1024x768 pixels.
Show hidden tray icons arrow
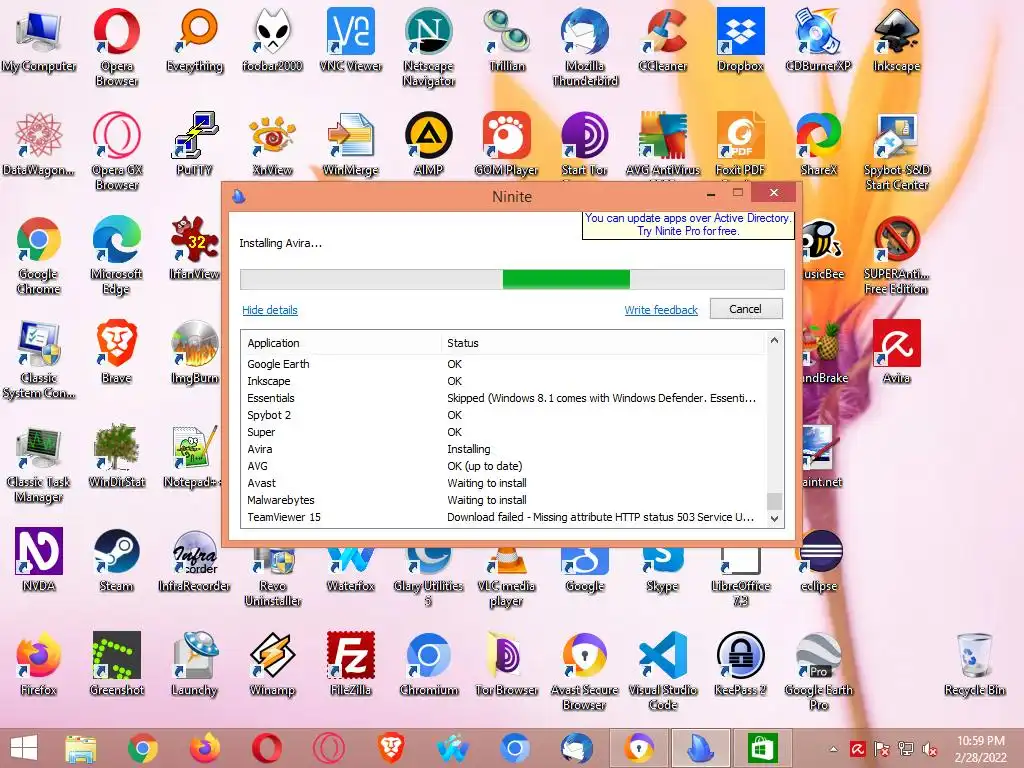point(833,749)
